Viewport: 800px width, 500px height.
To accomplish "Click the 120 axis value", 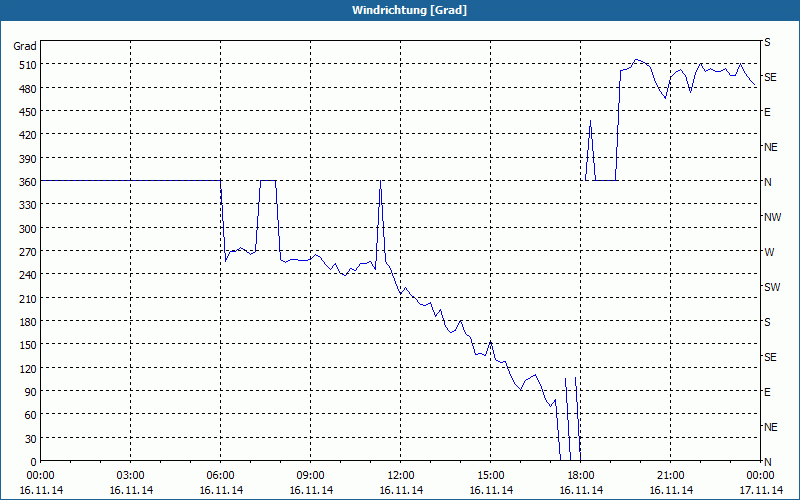I will (28, 368).
